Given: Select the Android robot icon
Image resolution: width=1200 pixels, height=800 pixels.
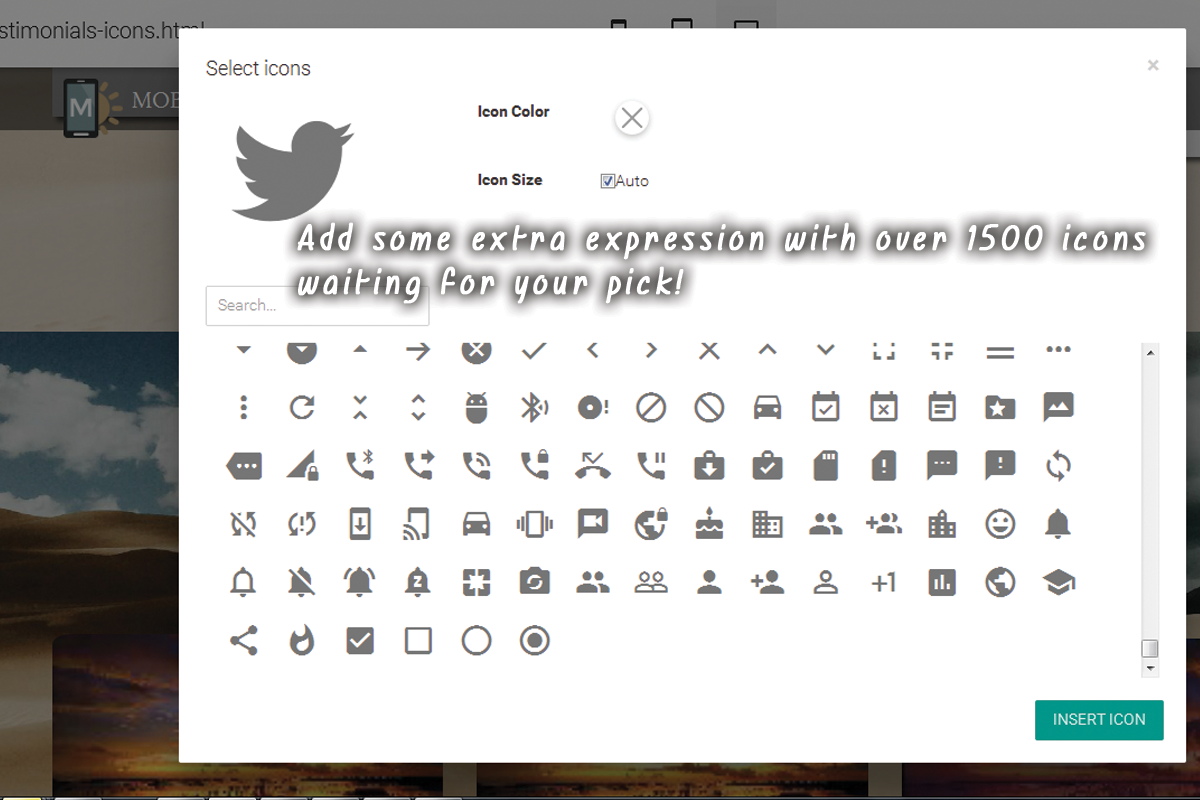Looking at the screenshot, I should [x=476, y=407].
